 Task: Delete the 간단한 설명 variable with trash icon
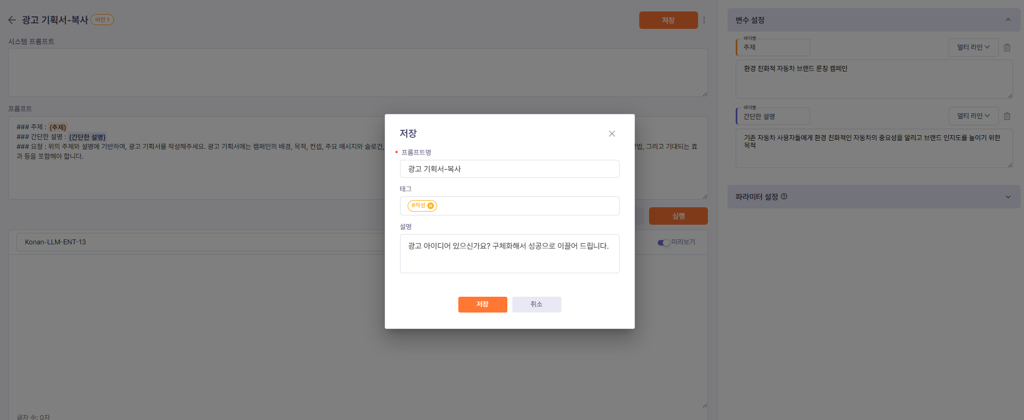point(1007,116)
